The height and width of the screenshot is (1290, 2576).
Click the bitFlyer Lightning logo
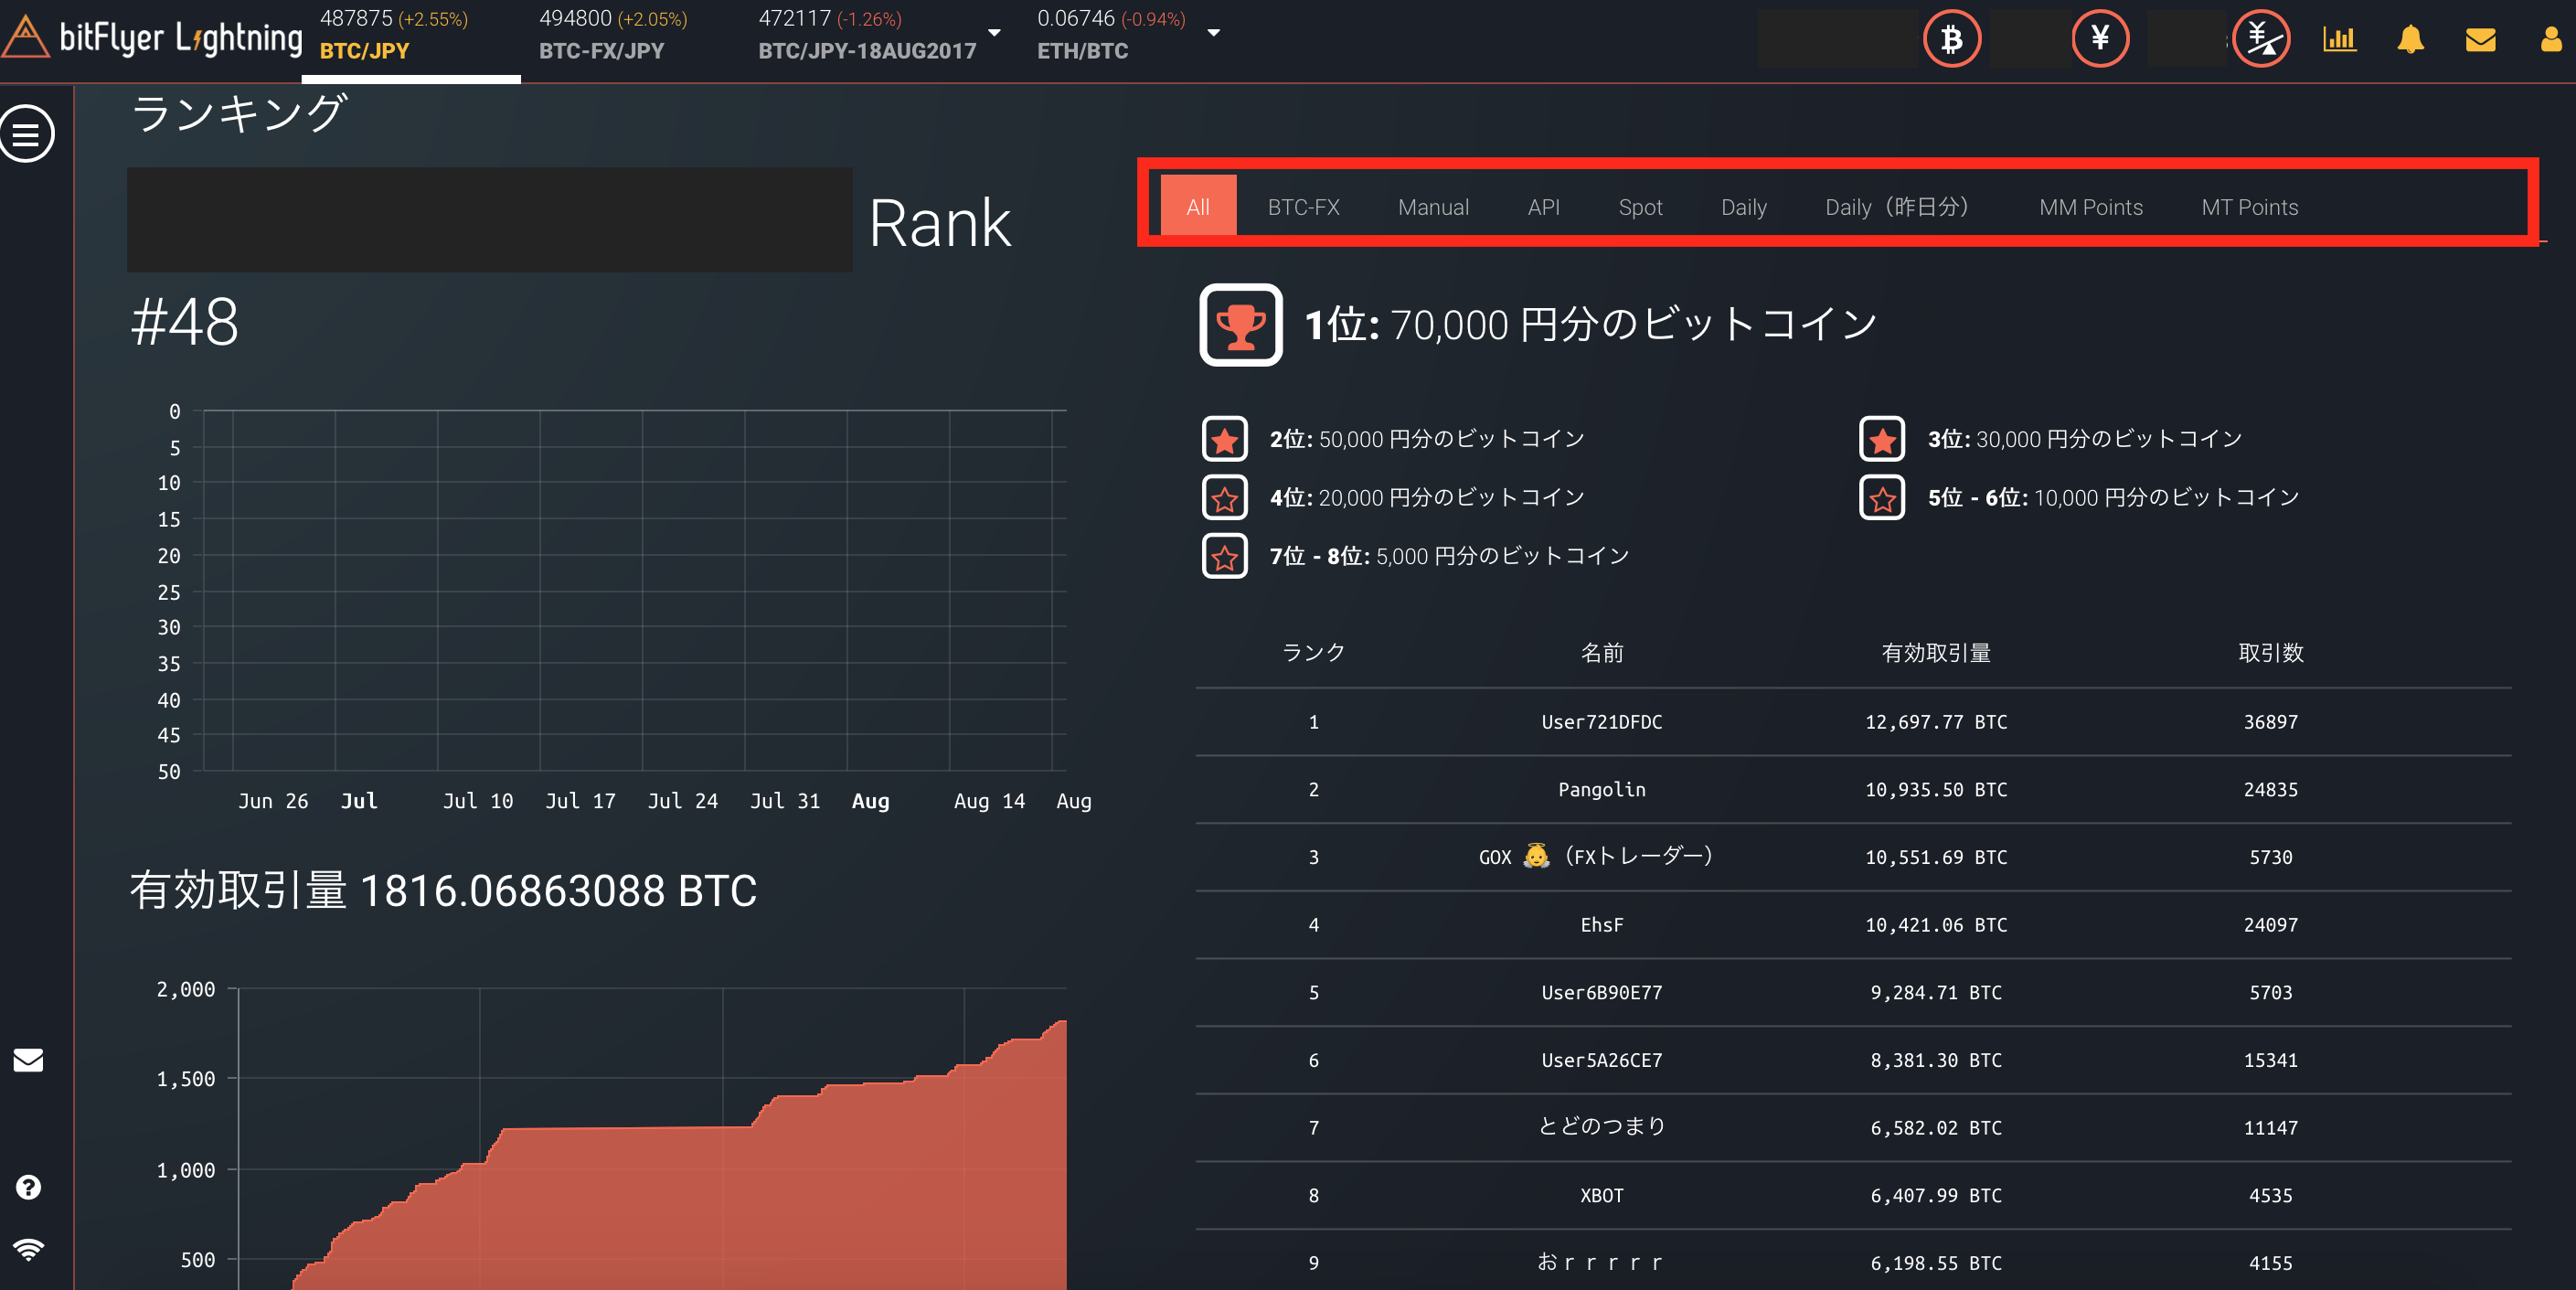152,38
